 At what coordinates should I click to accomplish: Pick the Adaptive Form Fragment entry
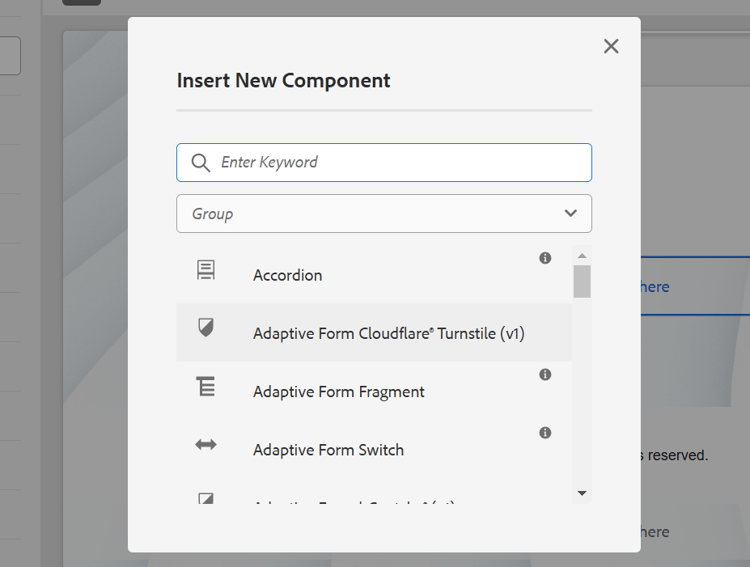pos(339,392)
